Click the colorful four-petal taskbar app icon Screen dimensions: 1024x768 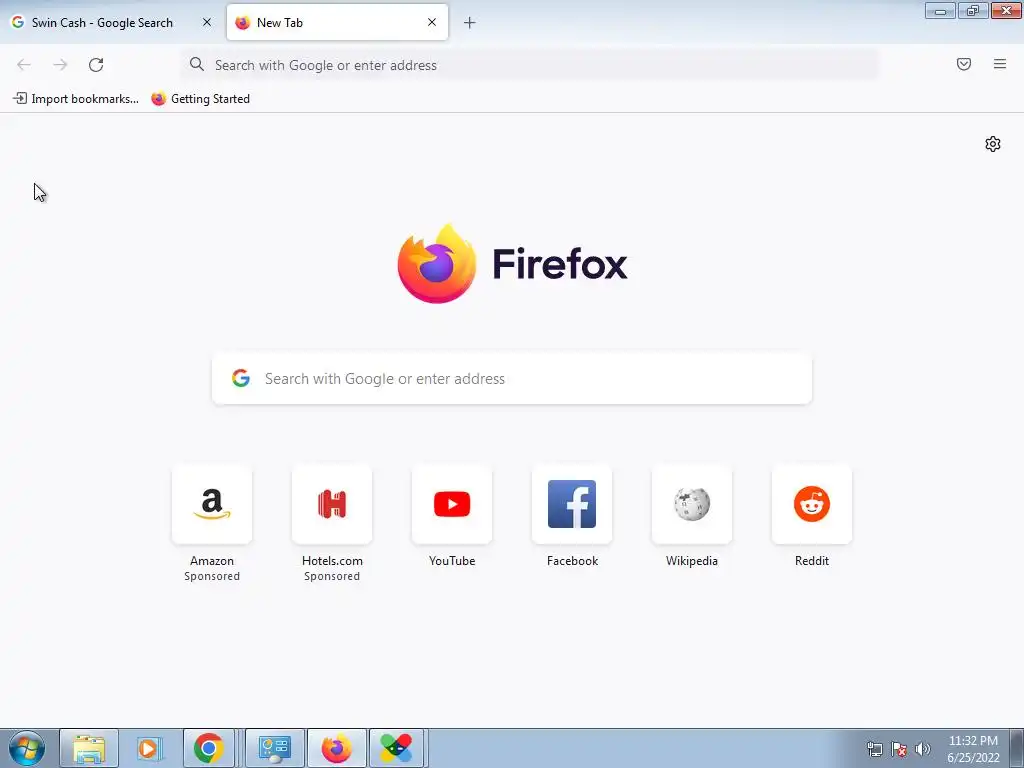pos(396,748)
